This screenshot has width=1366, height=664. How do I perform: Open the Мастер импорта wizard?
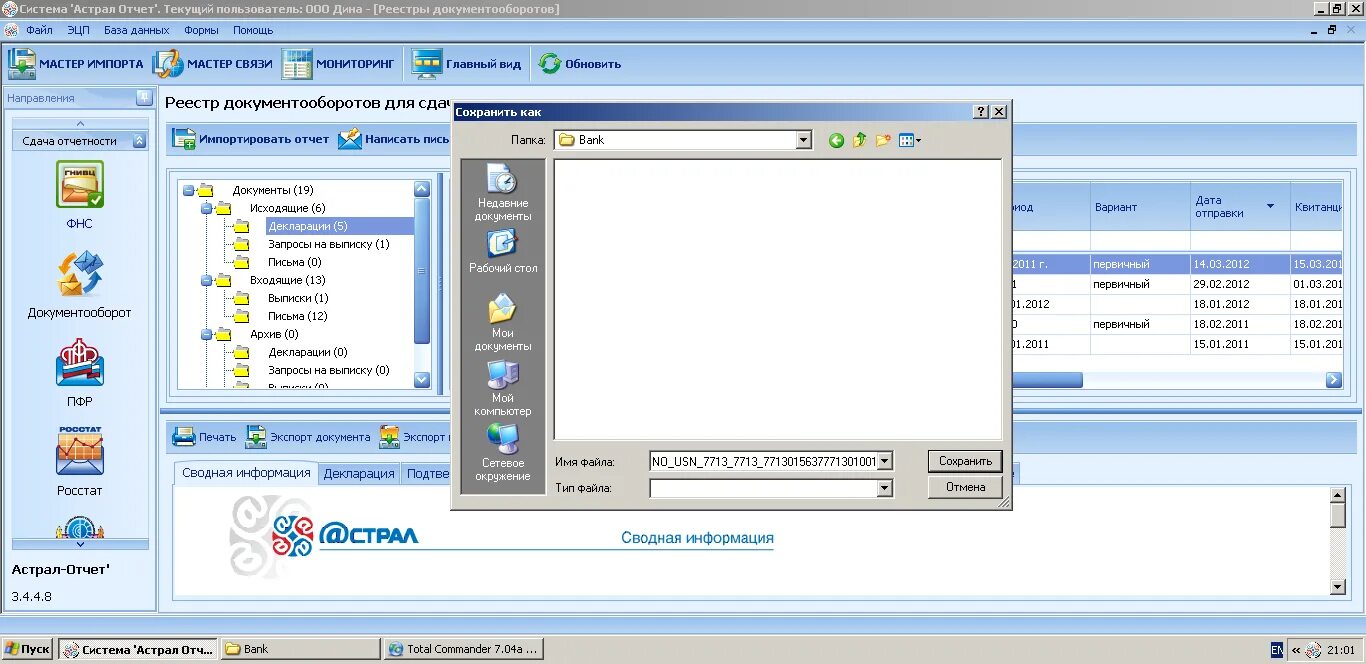pos(76,64)
